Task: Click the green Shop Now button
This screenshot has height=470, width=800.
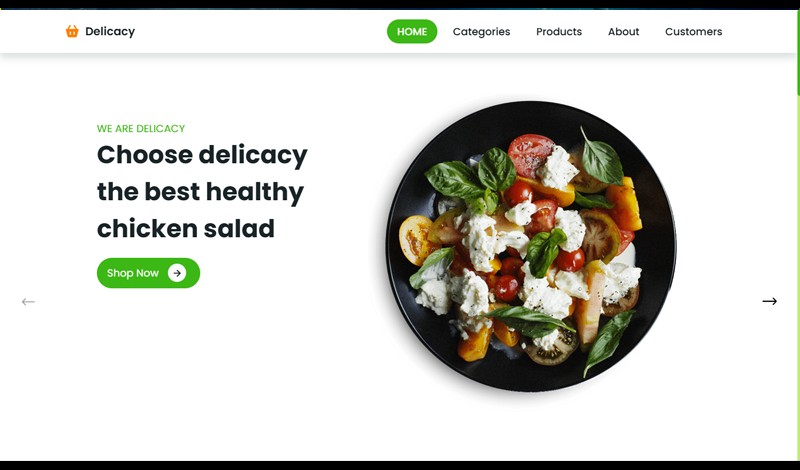Action: [148, 273]
